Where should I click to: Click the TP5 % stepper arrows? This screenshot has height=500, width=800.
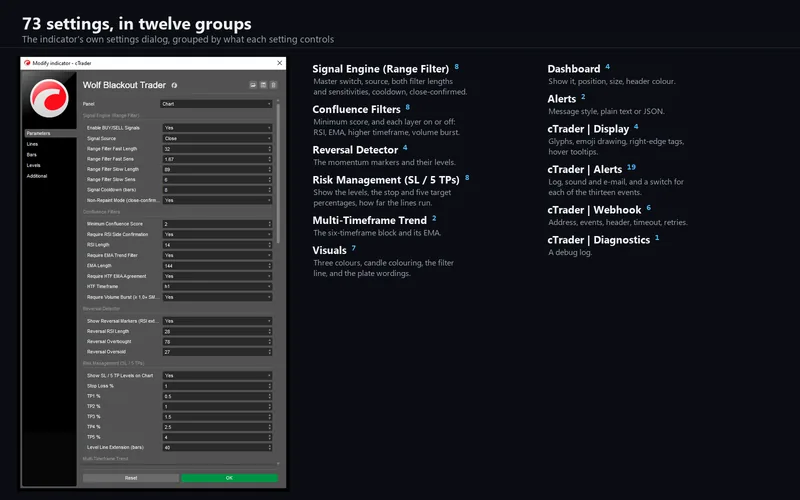pyautogui.click(x=269, y=437)
